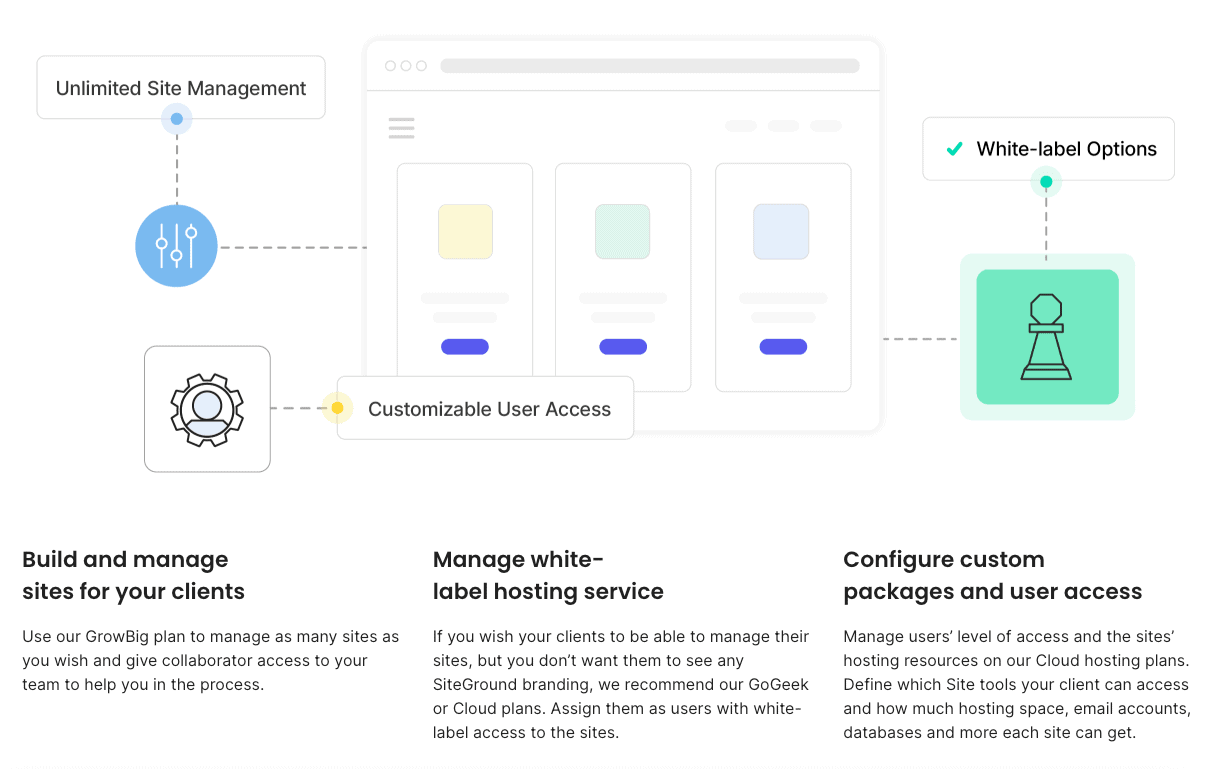This screenshot has height=769, width=1231.
Task: Select the green square thumbnail on middle card
Action: pos(622,231)
